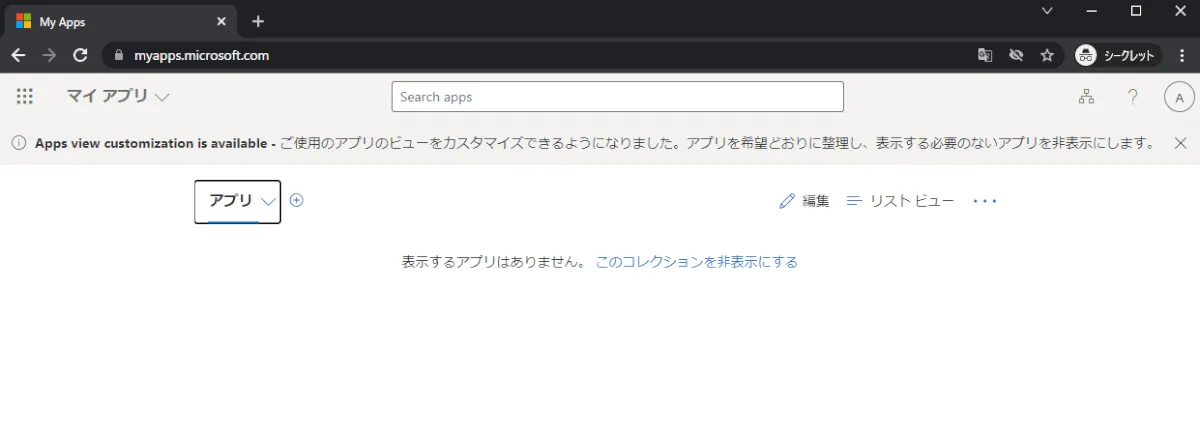The height and width of the screenshot is (434, 1200).
Task: Open a new browser tab
Action: pos(258,21)
